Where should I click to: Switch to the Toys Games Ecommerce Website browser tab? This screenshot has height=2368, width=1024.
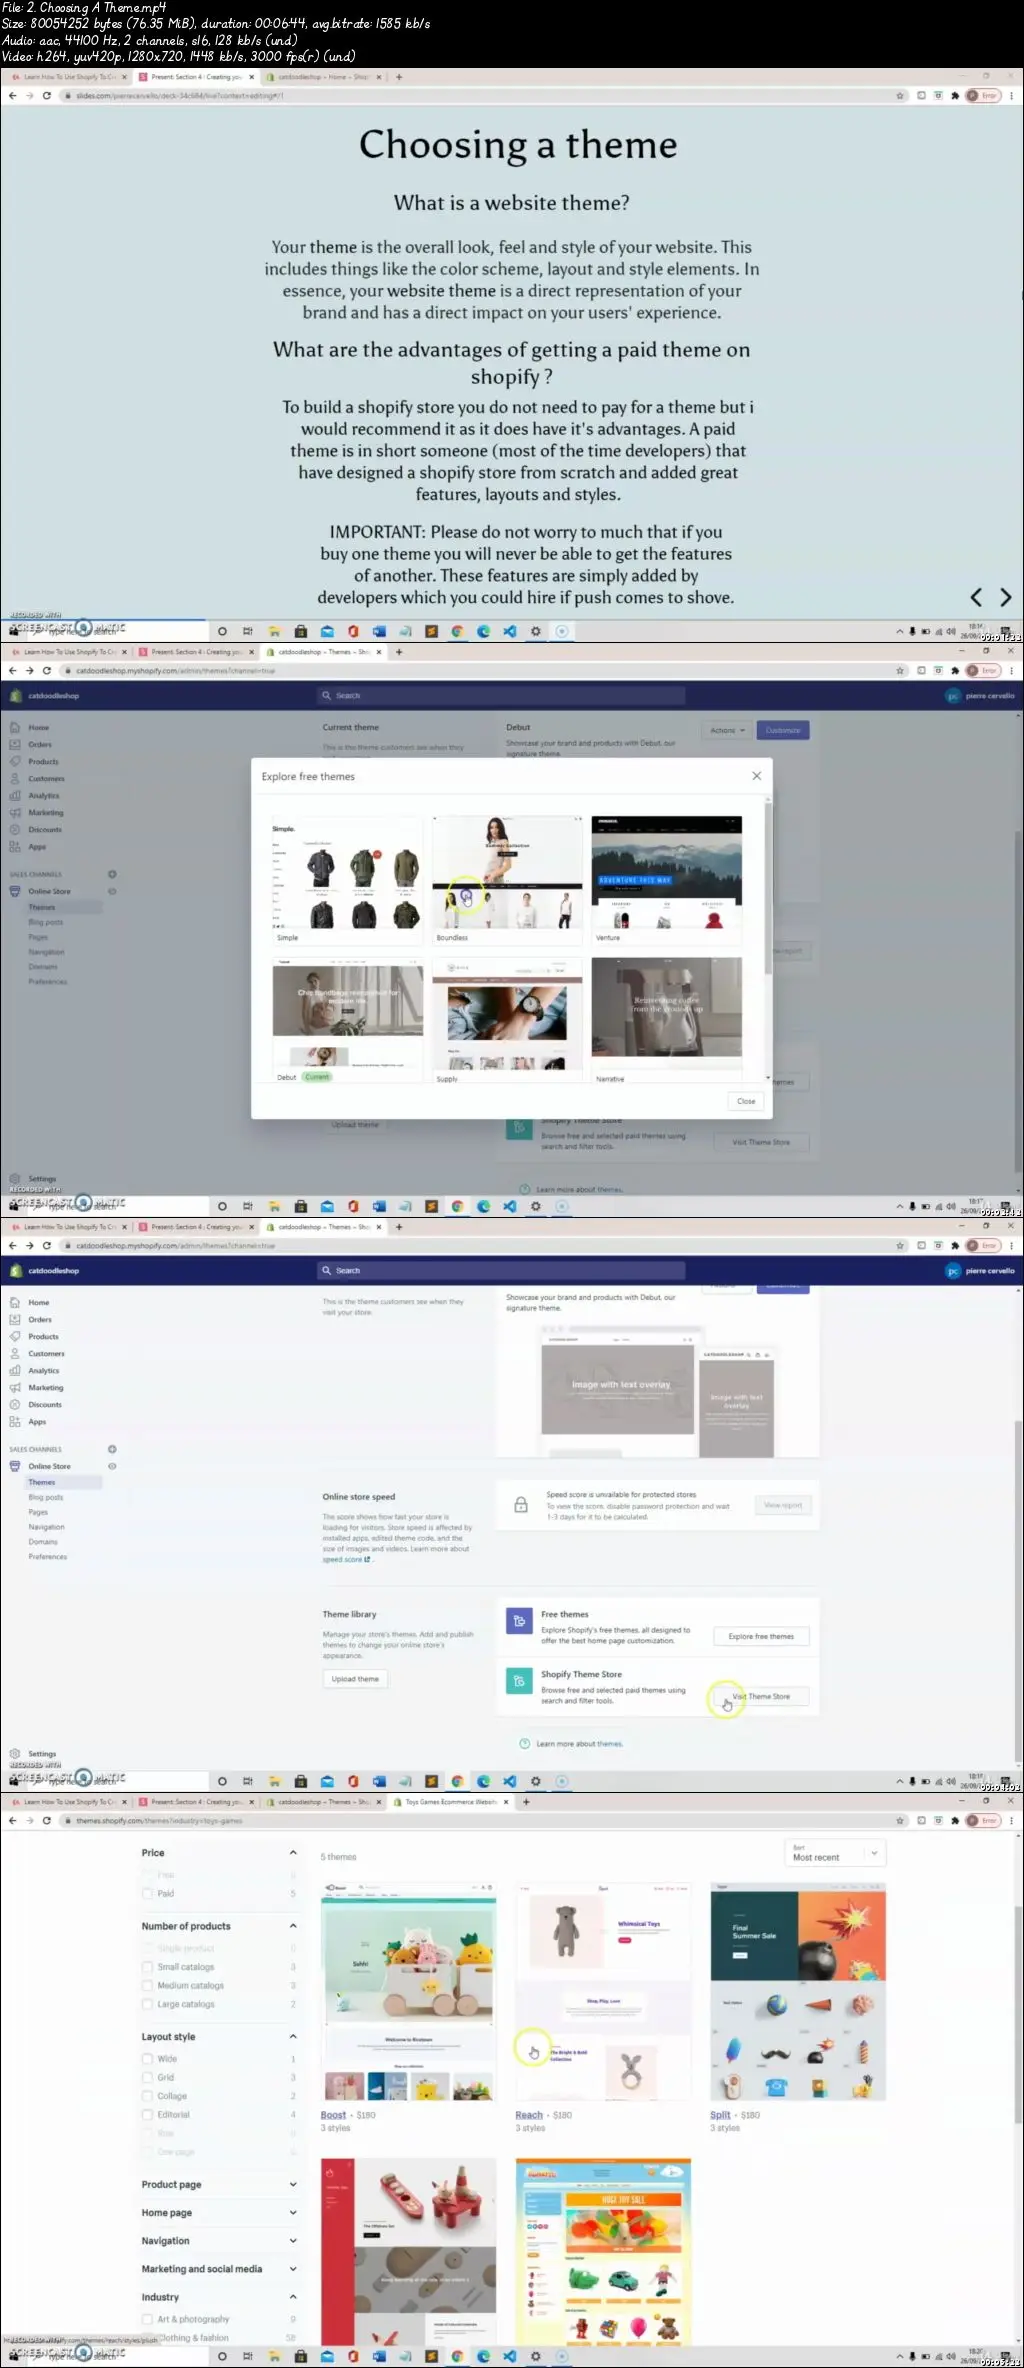pyautogui.click(x=451, y=1802)
